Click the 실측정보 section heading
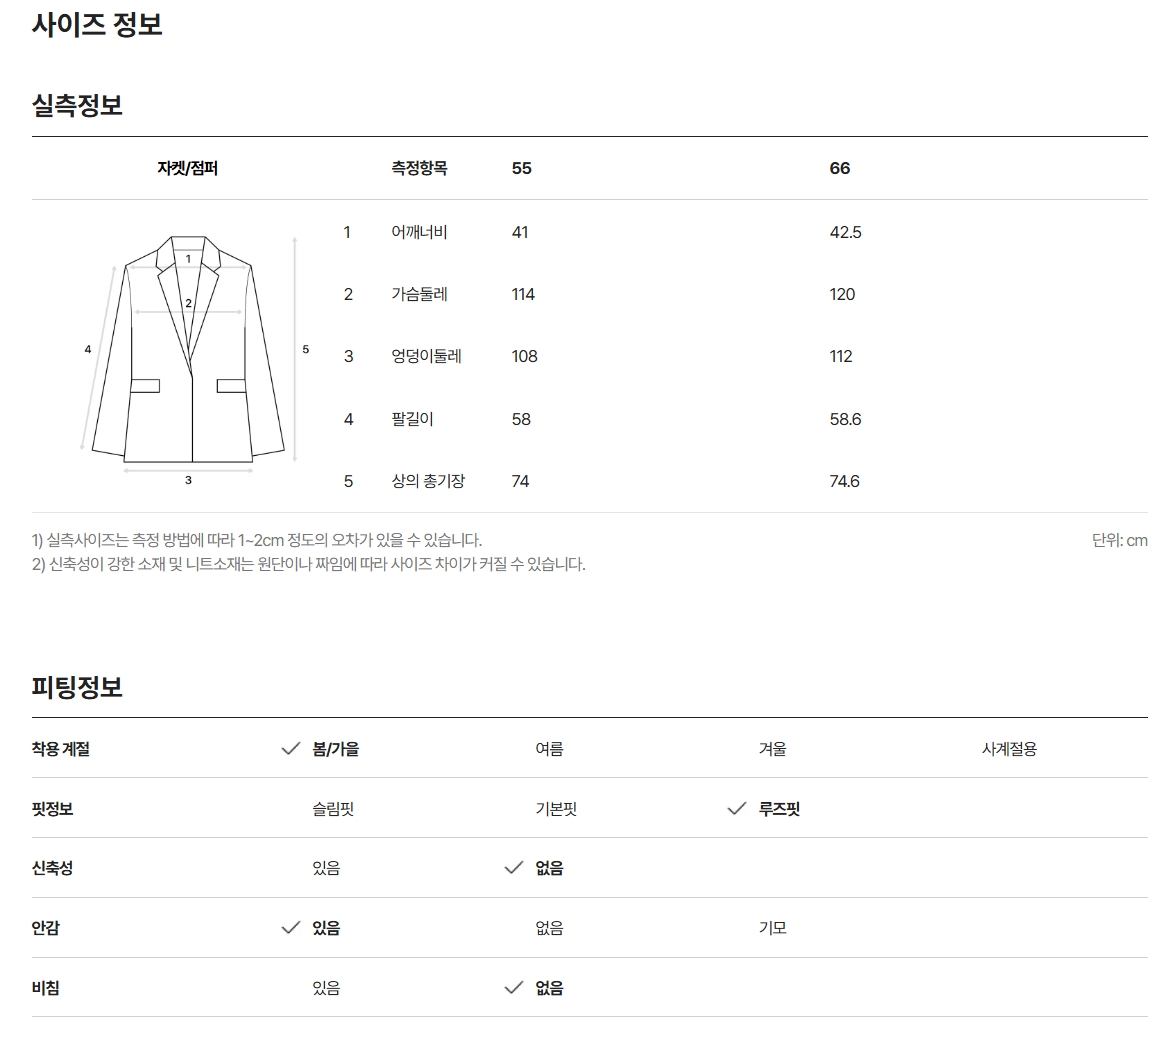Viewport: 1170px width, 1049px height. 77,105
